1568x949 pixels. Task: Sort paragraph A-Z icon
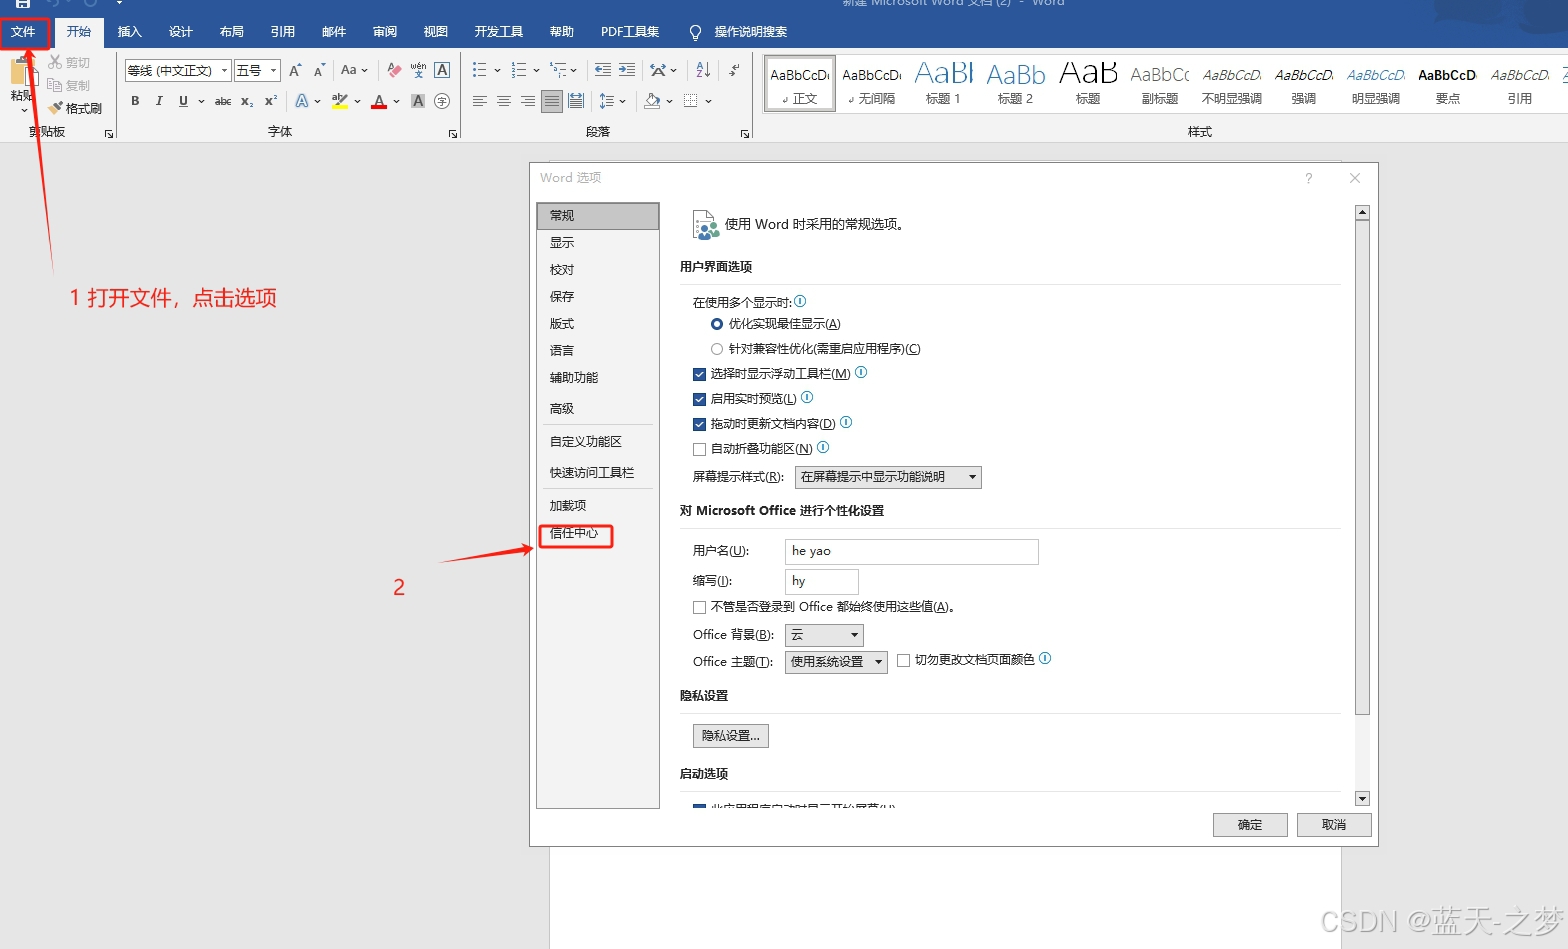pos(703,70)
